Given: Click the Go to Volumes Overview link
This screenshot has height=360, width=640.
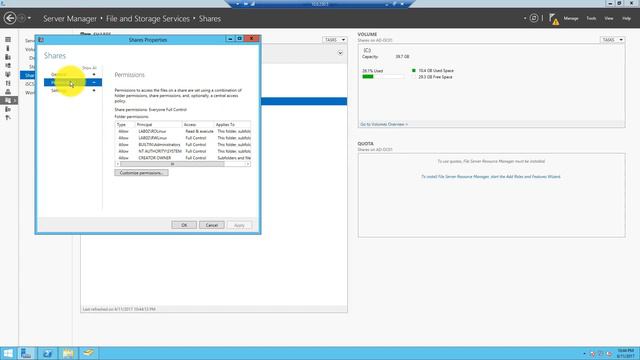Looking at the screenshot, I should click(x=384, y=124).
